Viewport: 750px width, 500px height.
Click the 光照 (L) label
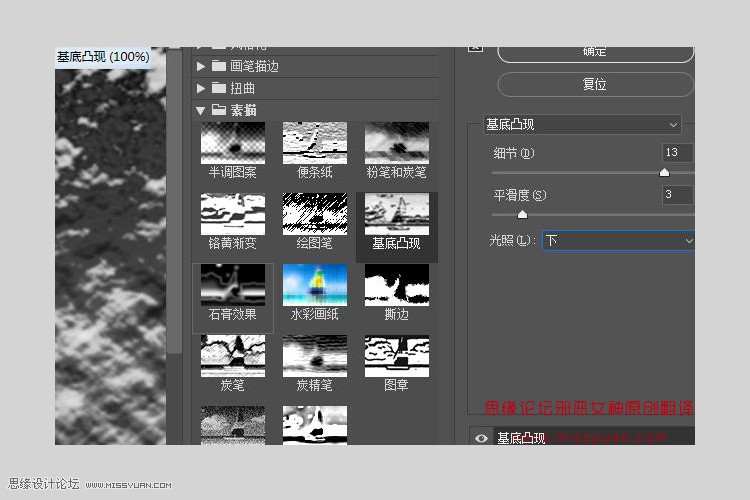click(512, 240)
